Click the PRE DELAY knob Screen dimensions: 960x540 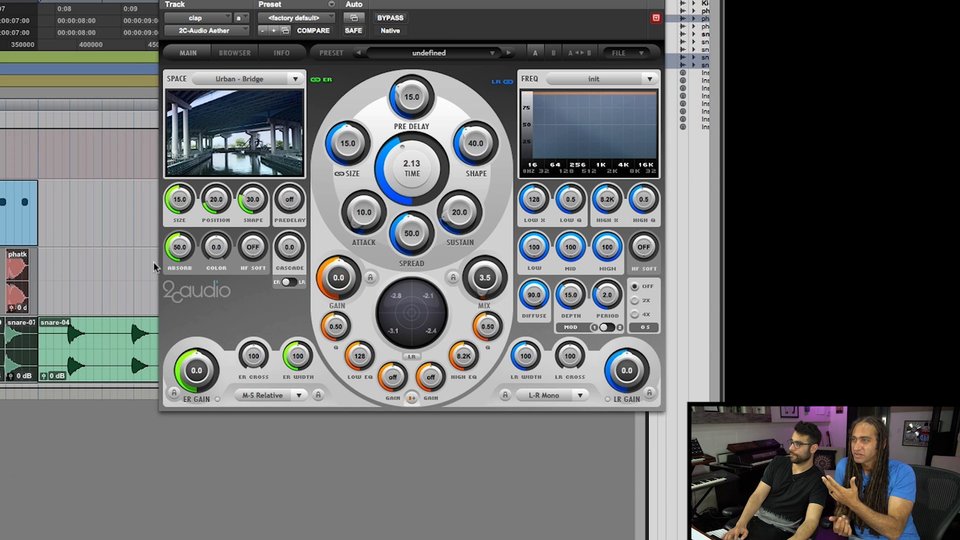coord(411,97)
